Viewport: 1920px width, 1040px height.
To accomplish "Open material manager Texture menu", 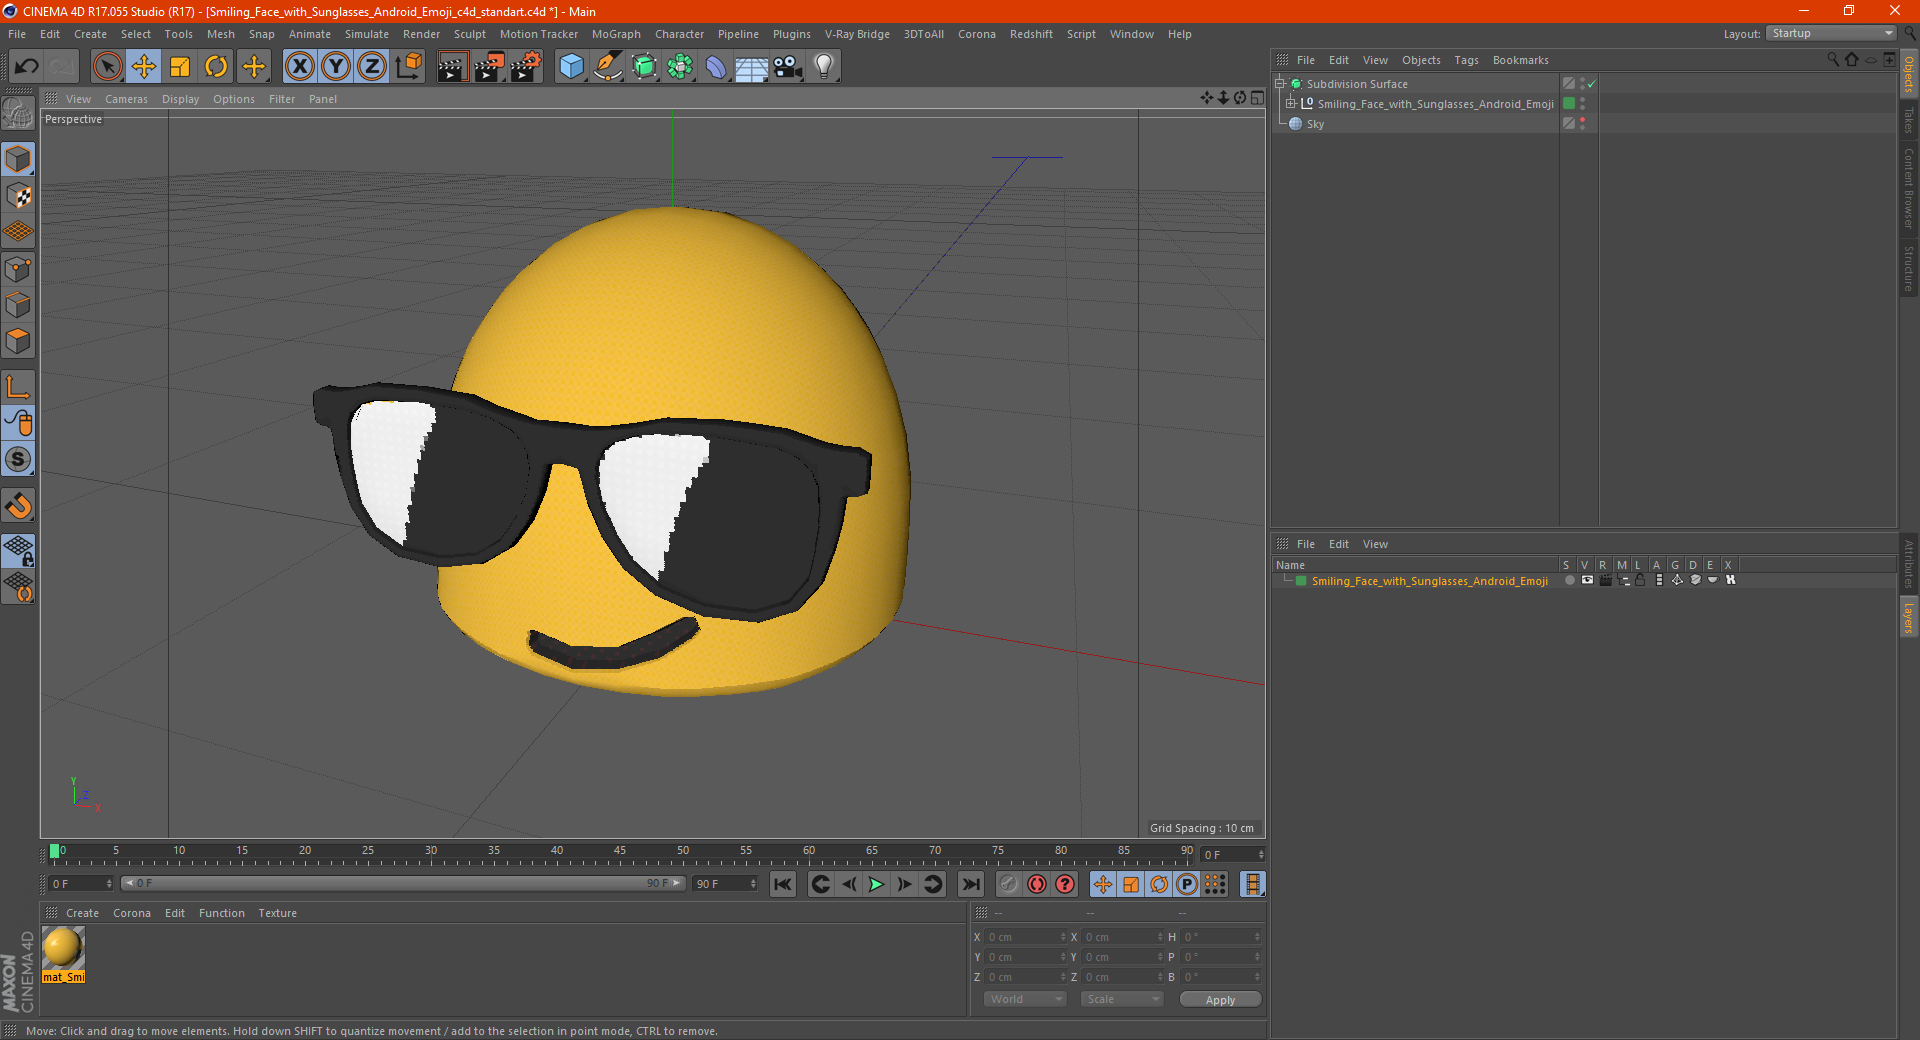I will pyautogui.click(x=277, y=913).
